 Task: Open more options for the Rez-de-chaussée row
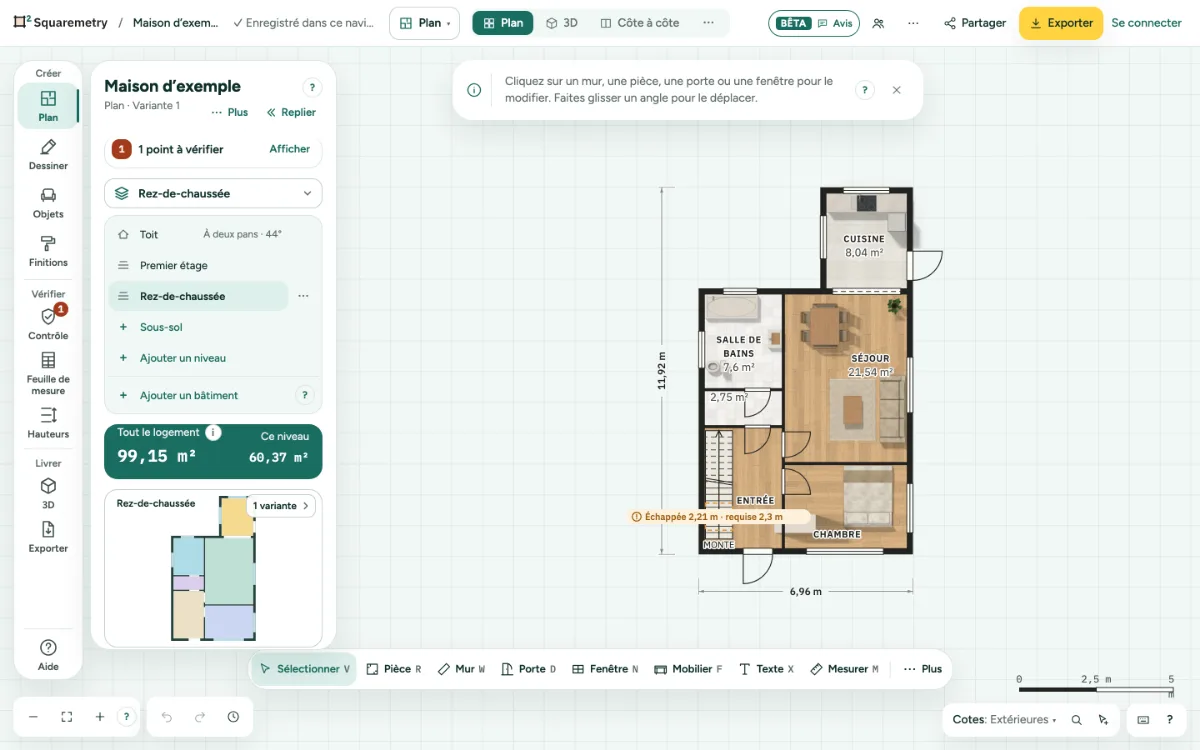[x=304, y=296]
